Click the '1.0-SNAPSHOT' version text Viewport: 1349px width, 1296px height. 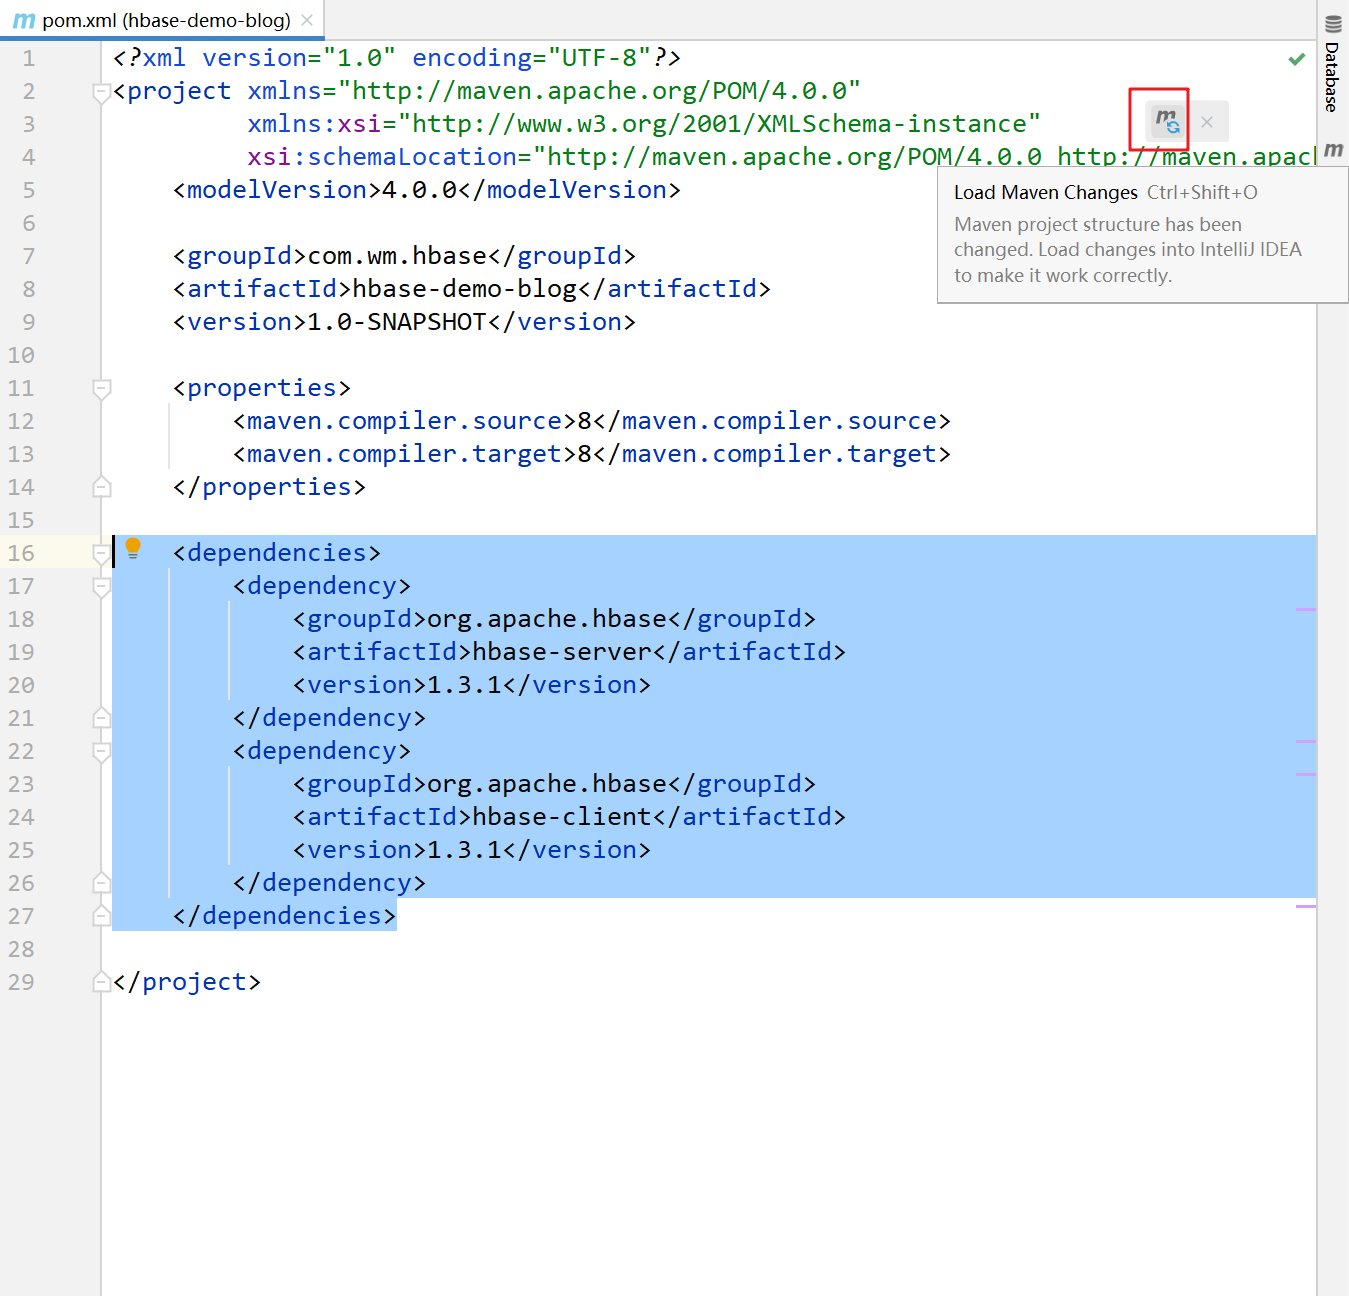click(x=397, y=322)
